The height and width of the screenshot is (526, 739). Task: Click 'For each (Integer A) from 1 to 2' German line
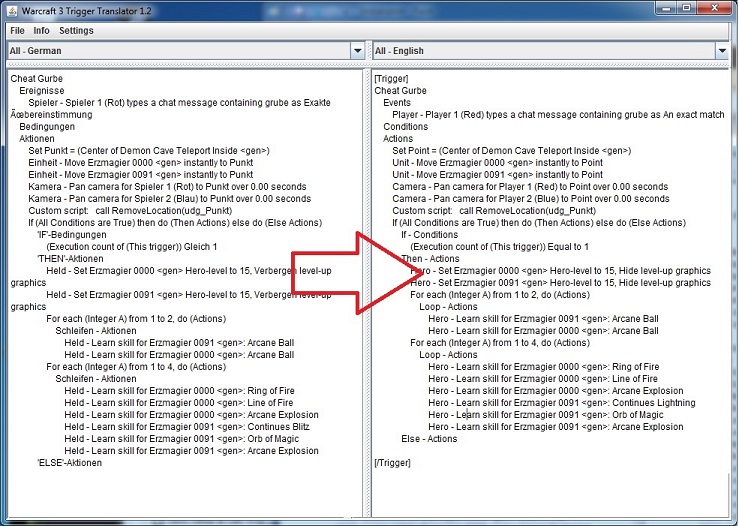click(x=136, y=319)
